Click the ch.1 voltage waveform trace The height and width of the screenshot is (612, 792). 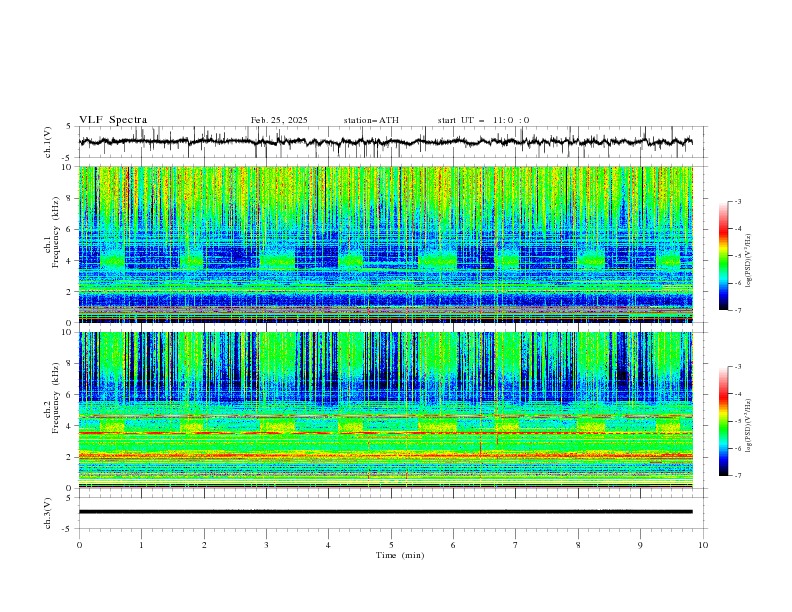click(x=386, y=142)
